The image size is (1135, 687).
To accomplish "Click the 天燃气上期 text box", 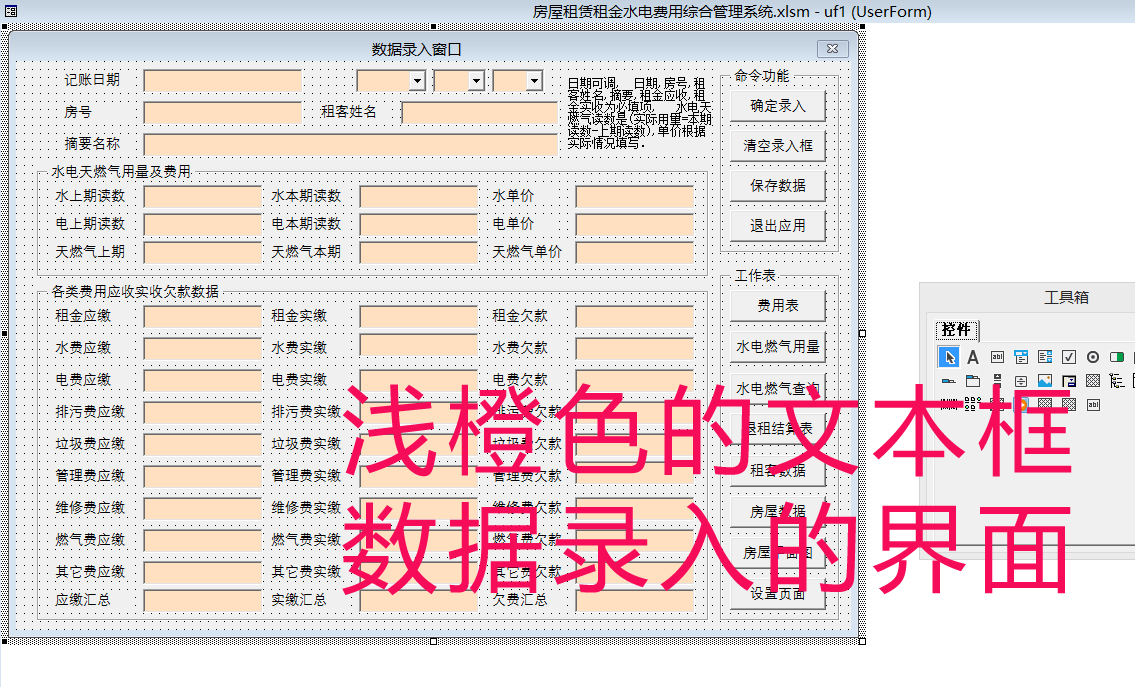I will (x=203, y=252).
